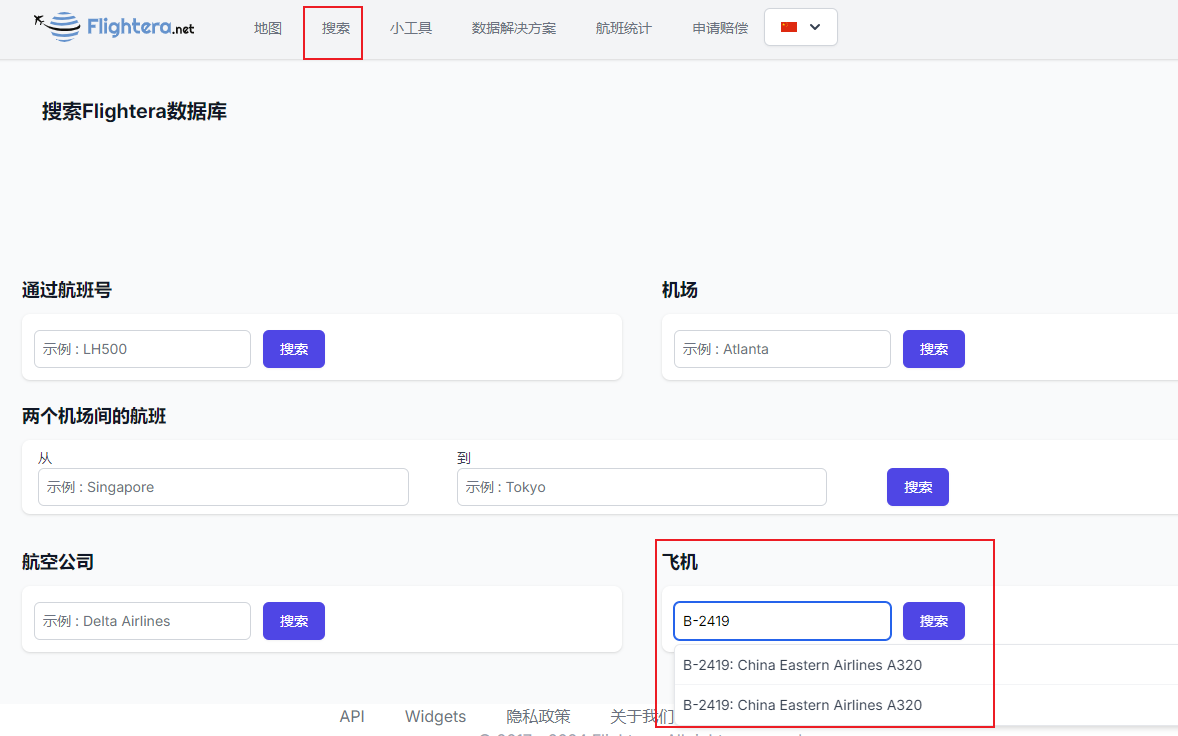
Task: Focus the airline field with Delta Airlines example
Action: [142, 621]
